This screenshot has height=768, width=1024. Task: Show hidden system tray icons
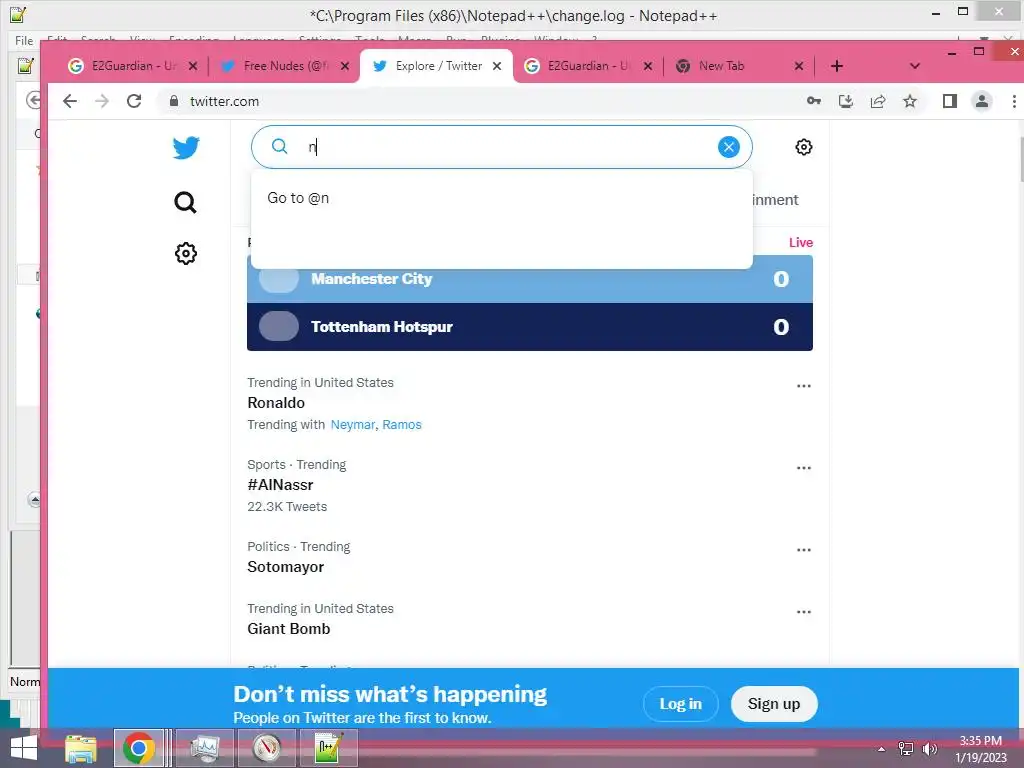pyautogui.click(x=881, y=749)
